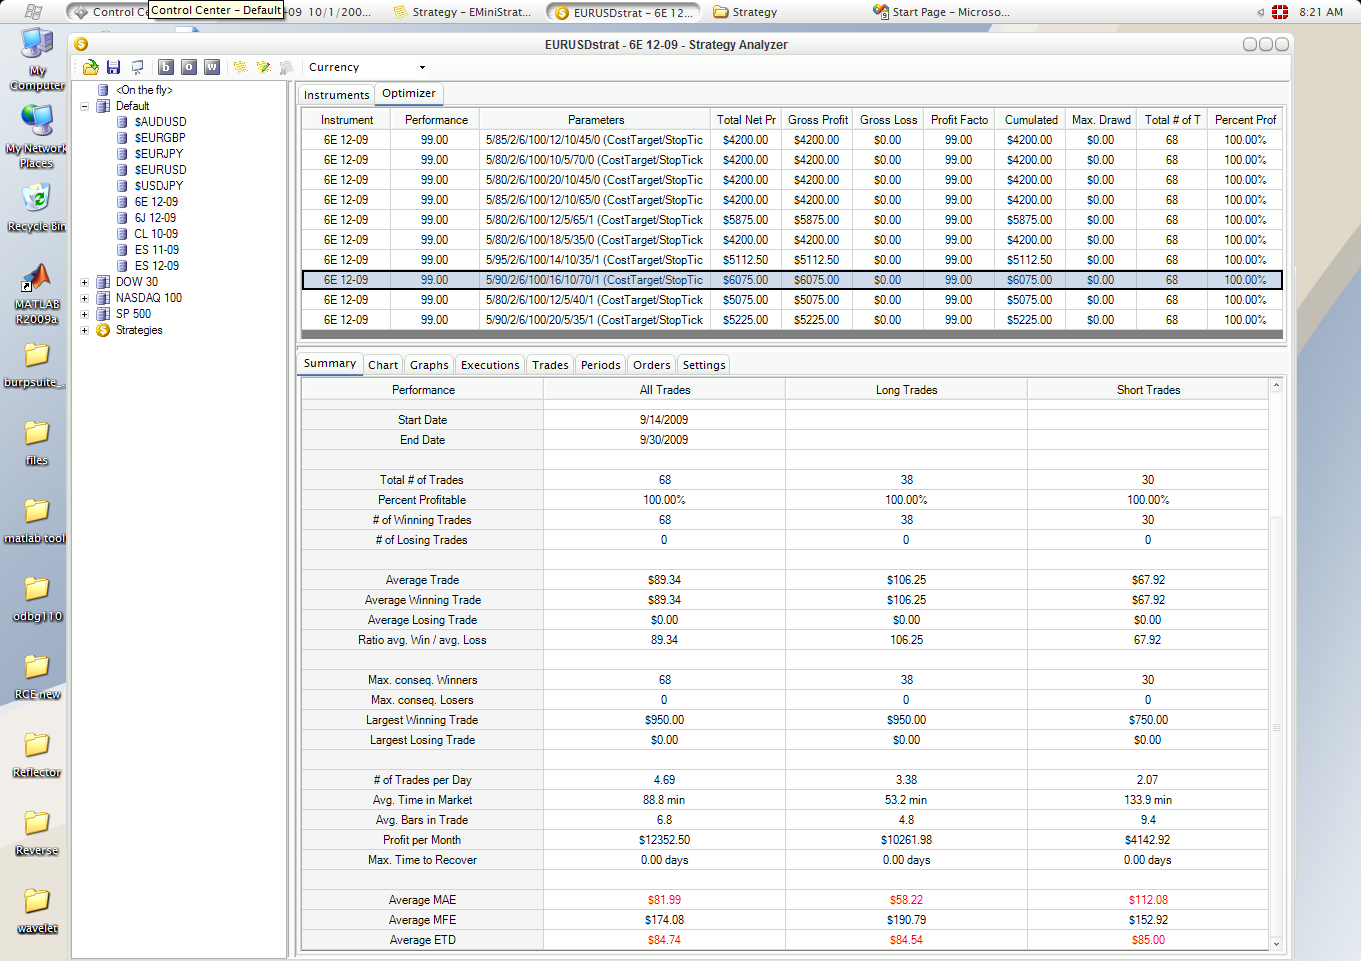Click the optimizer results horizontal scrollbar

tap(792, 335)
